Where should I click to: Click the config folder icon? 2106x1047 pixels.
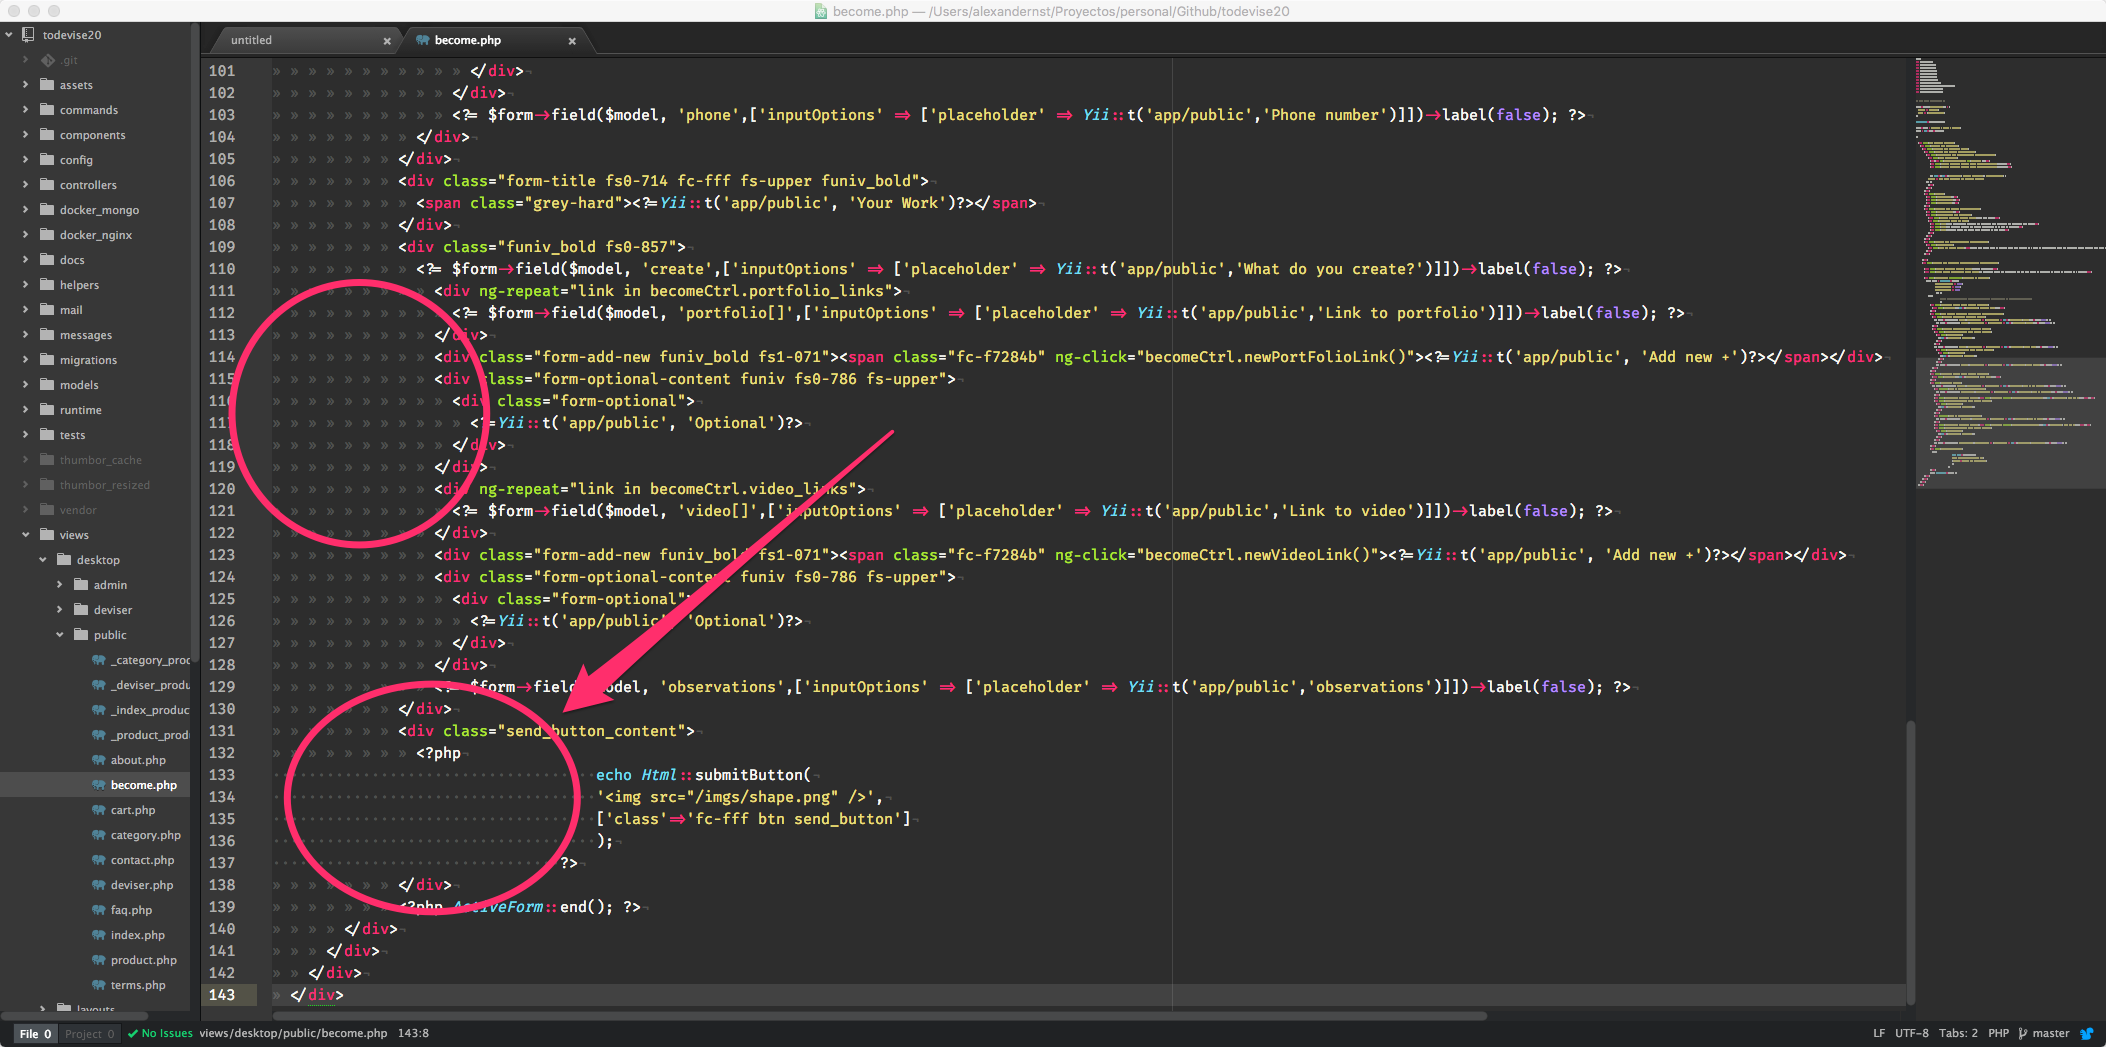coord(47,160)
